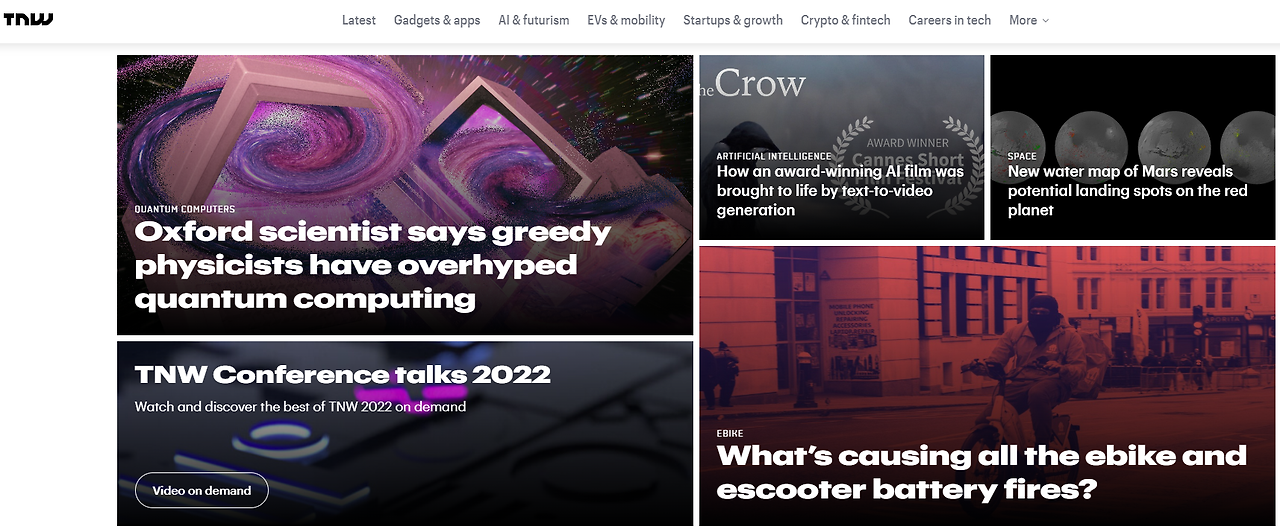Viewport: 1280px width, 532px height.
Task: Select AI & futurism nav item
Action: click(x=534, y=20)
